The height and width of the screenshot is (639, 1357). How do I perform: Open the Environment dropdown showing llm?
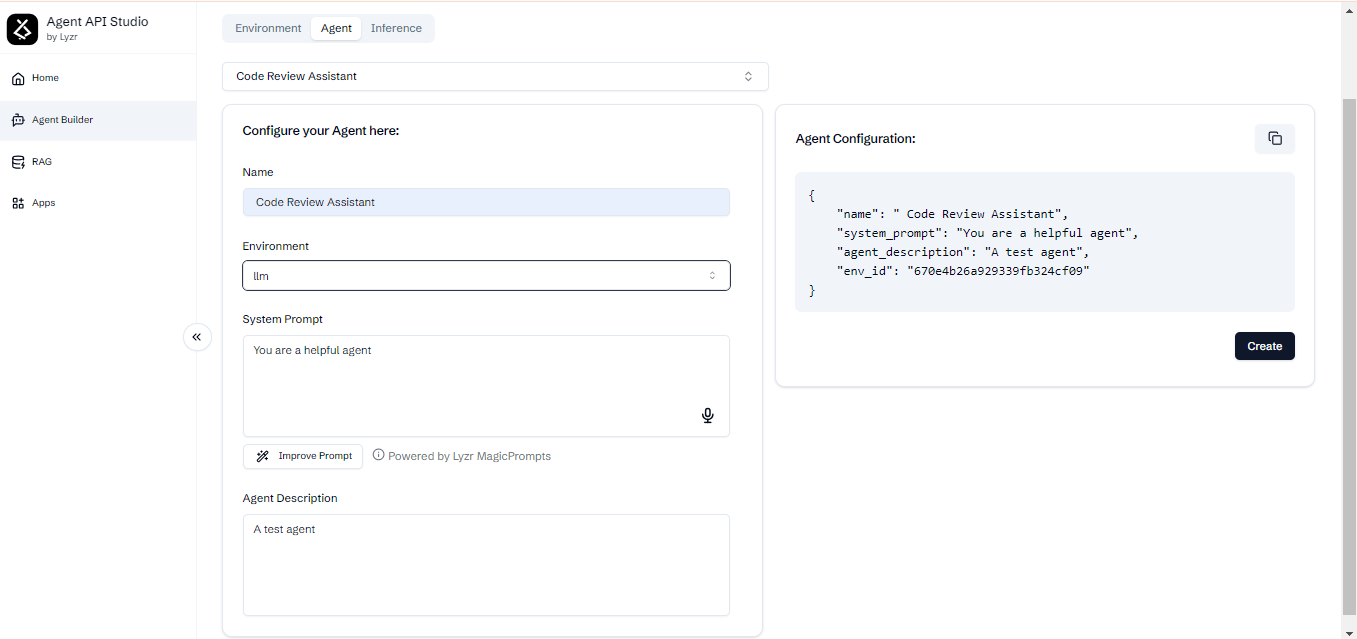[486, 275]
